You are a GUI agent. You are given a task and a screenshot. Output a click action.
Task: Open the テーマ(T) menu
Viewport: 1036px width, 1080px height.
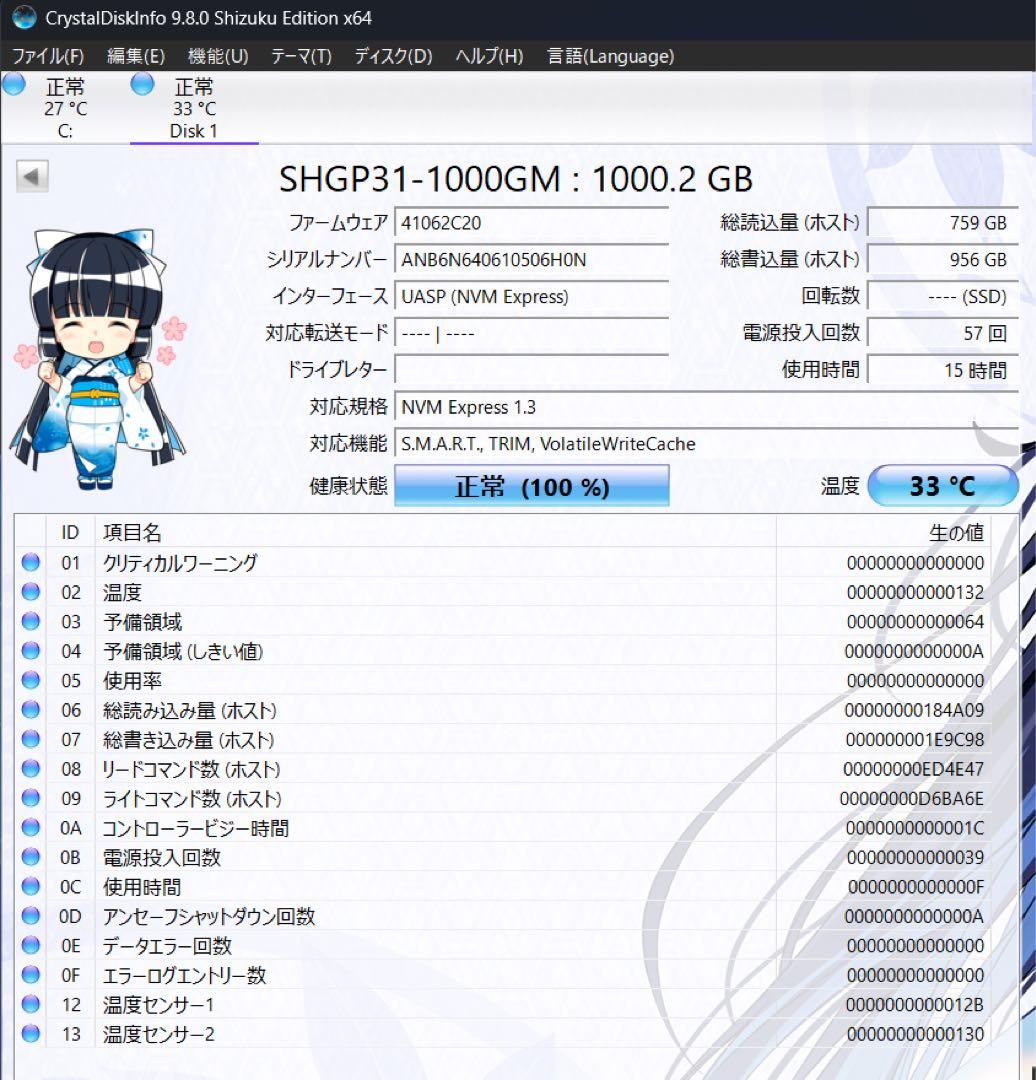click(x=301, y=56)
